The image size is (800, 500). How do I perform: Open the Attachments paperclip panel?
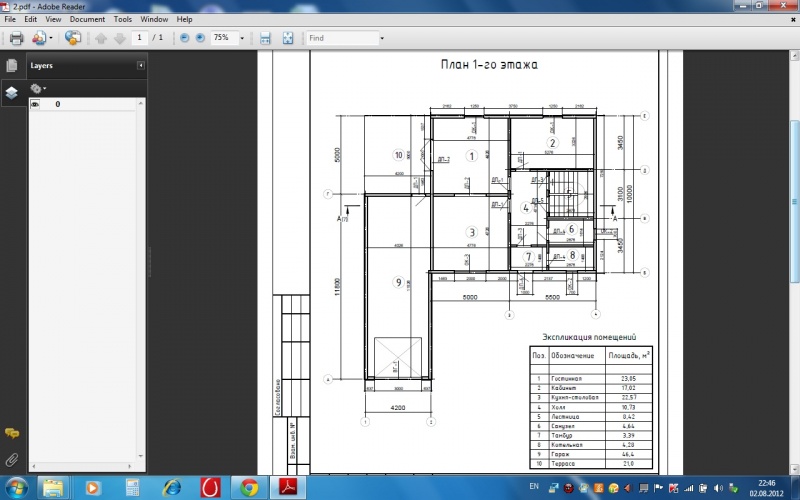coord(12,459)
